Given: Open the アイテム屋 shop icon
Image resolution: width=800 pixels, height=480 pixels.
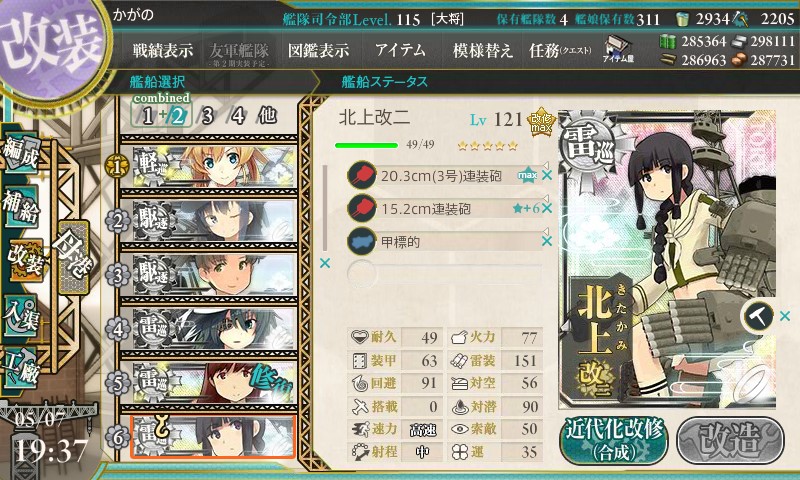Looking at the screenshot, I should click(617, 49).
